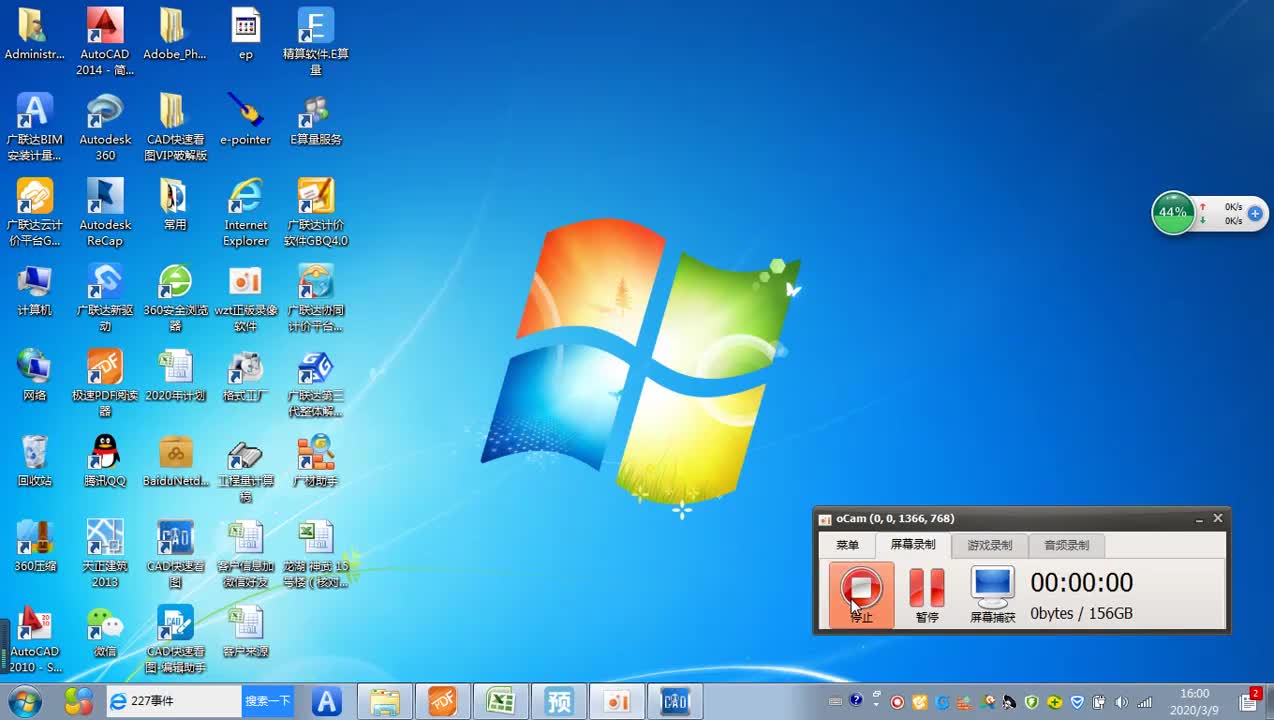
Task: Select the 360安全浏览器 desktop icon
Action: pyautogui.click(x=175, y=297)
